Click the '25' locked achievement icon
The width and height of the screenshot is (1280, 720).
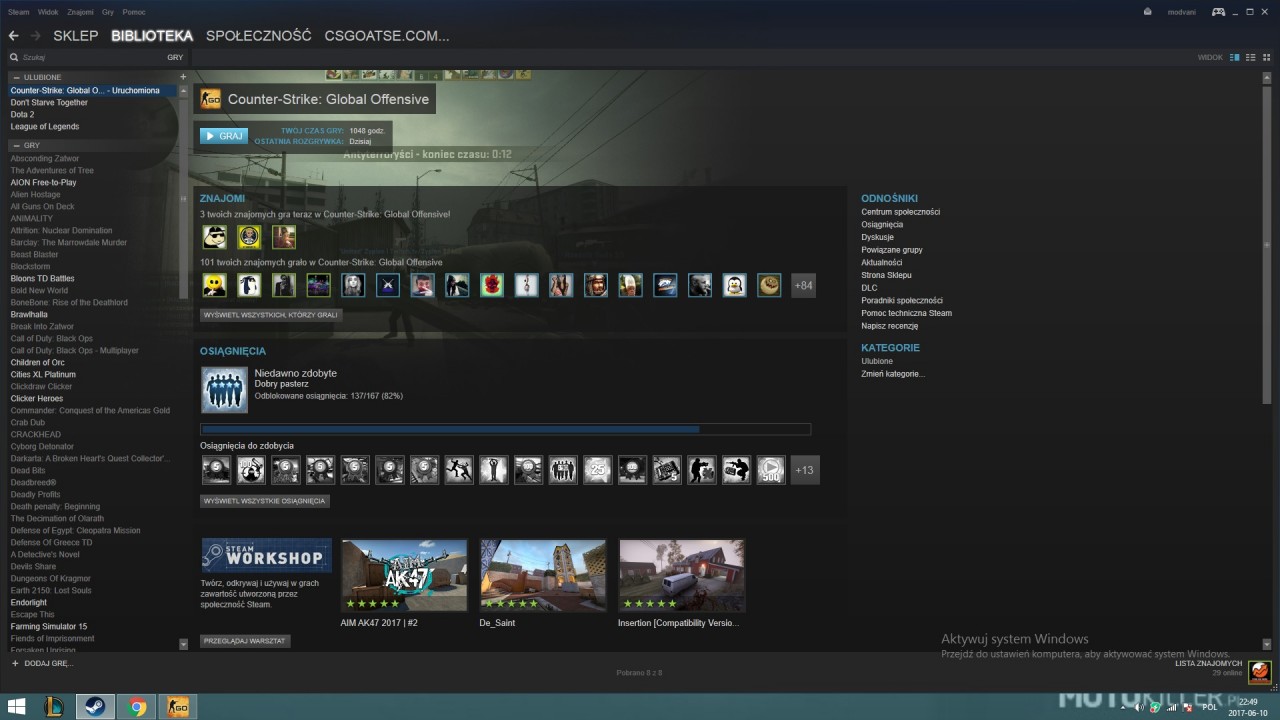[598, 470]
